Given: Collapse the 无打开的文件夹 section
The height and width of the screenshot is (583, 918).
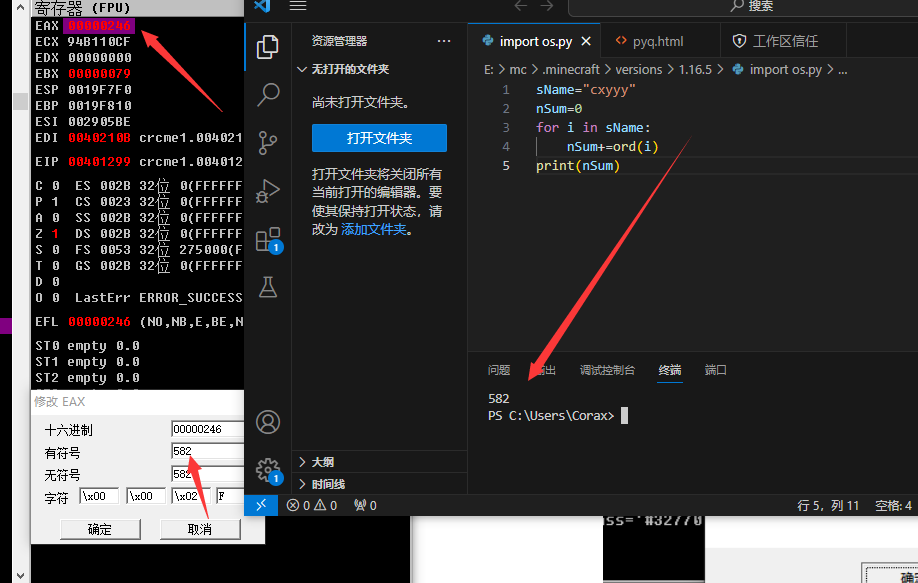Looking at the screenshot, I should coord(303,70).
